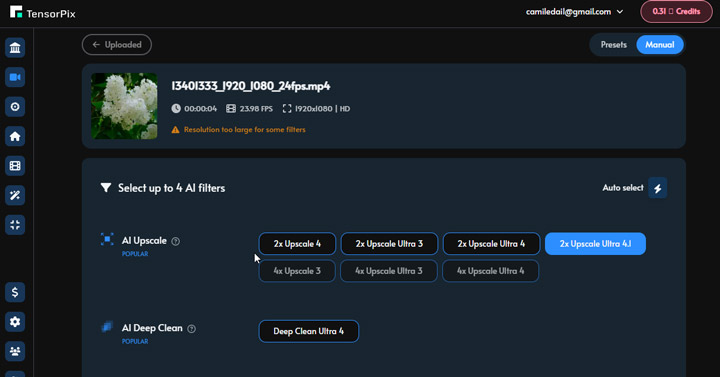Click the AI Upscale help question icon
This screenshot has width=720, height=377.
coord(175,242)
